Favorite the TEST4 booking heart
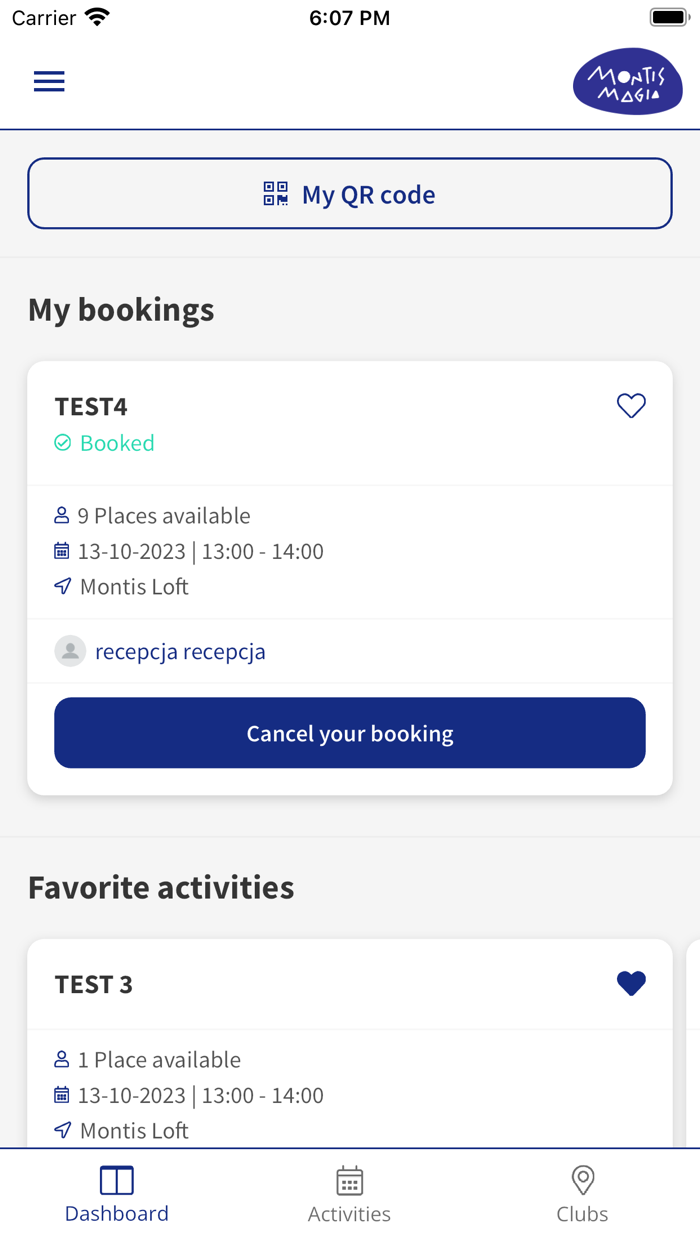Screen dimensions: 700x1244 point(631,405)
